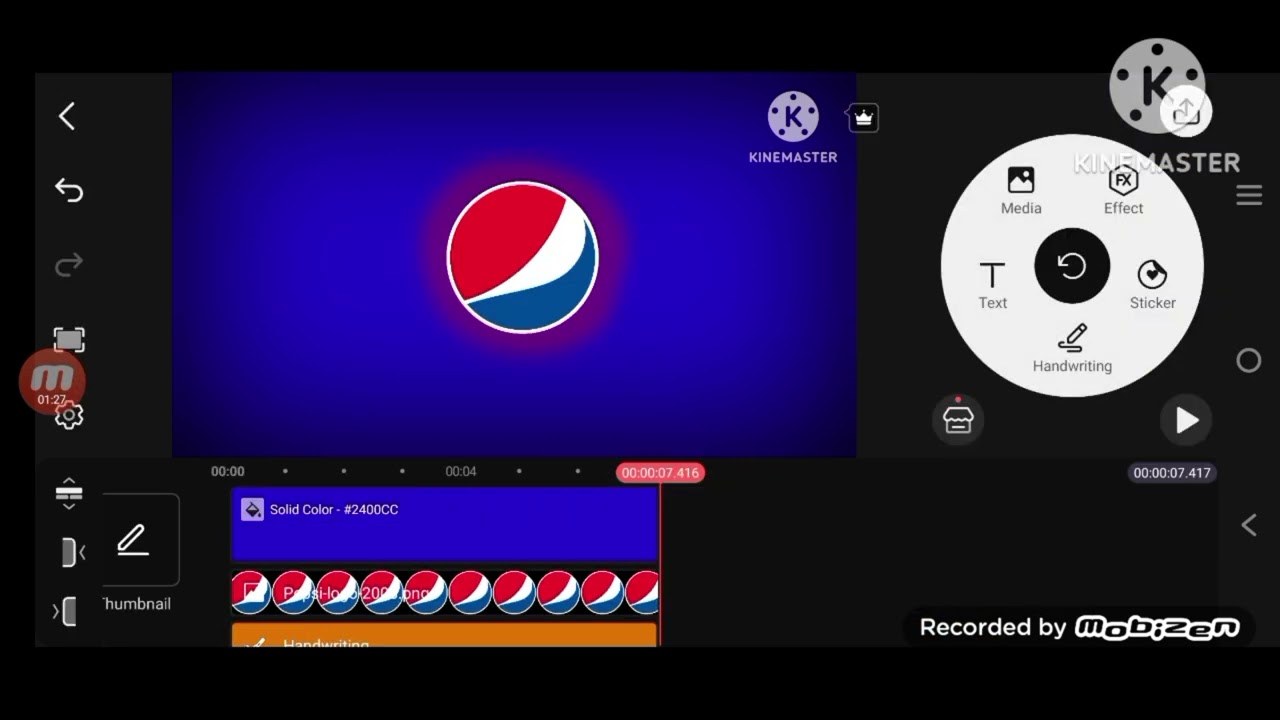The height and width of the screenshot is (720, 1280).
Task: Expand the timeline track height control
Action: tap(69, 492)
